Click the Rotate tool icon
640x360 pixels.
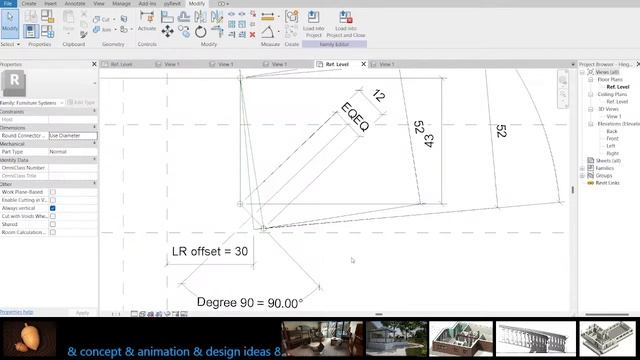pyautogui.click(x=200, y=31)
